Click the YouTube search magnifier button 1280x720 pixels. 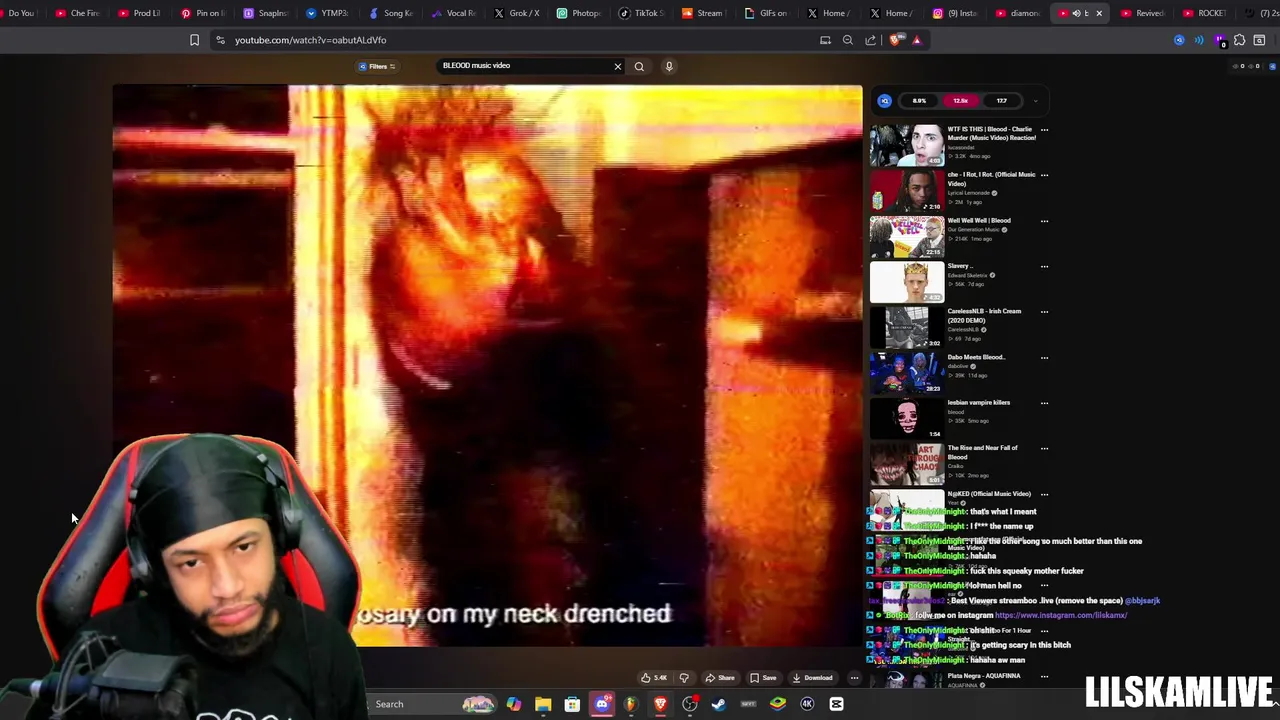tap(639, 66)
